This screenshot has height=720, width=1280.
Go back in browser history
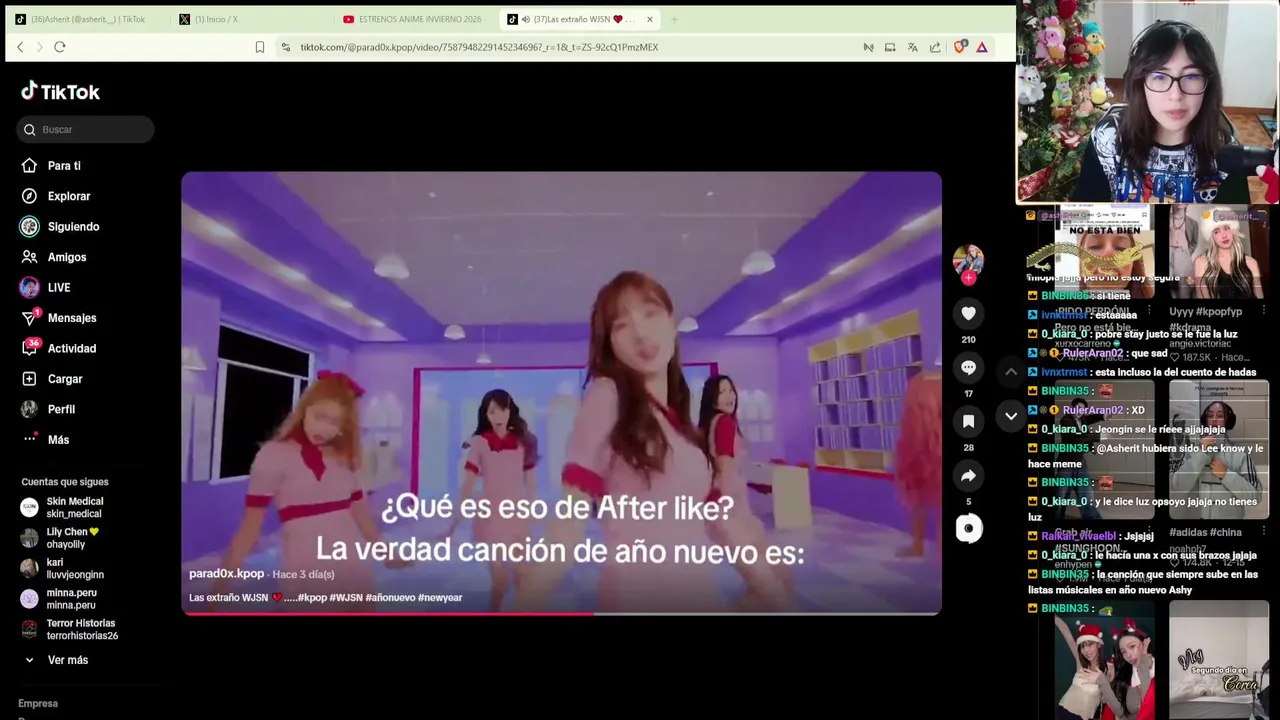click(20, 47)
